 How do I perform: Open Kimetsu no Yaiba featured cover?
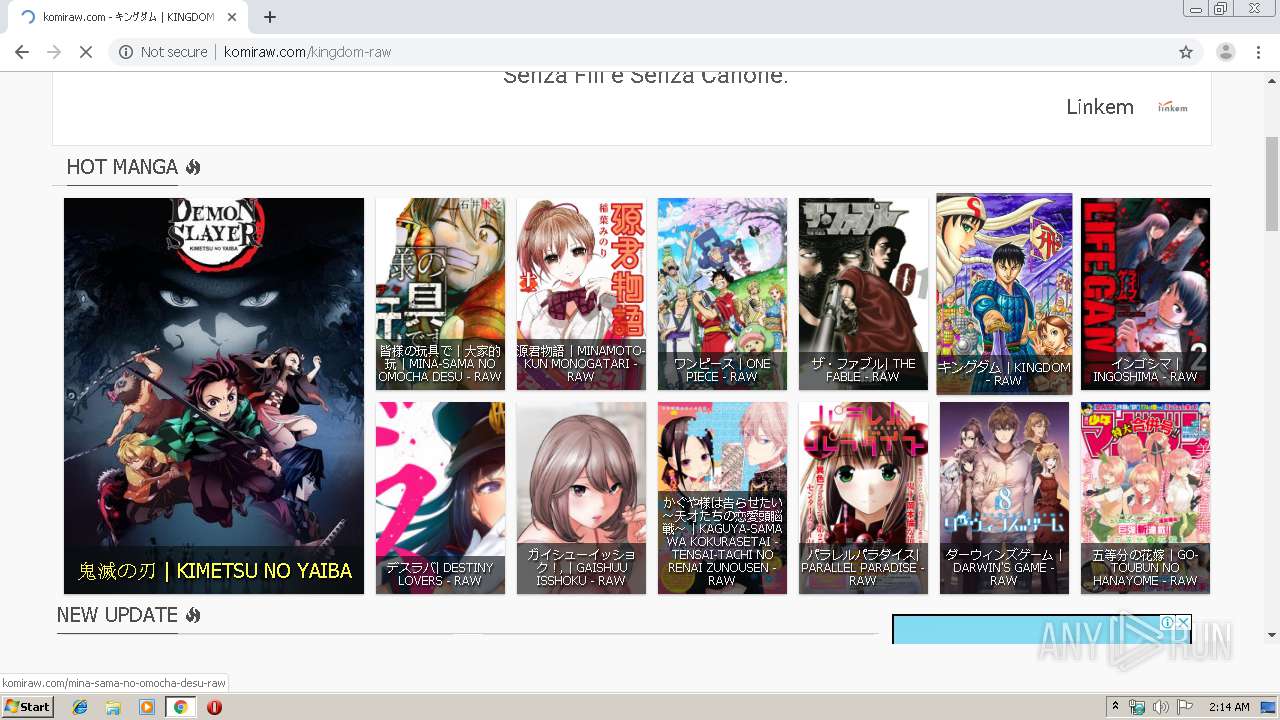tap(214, 396)
